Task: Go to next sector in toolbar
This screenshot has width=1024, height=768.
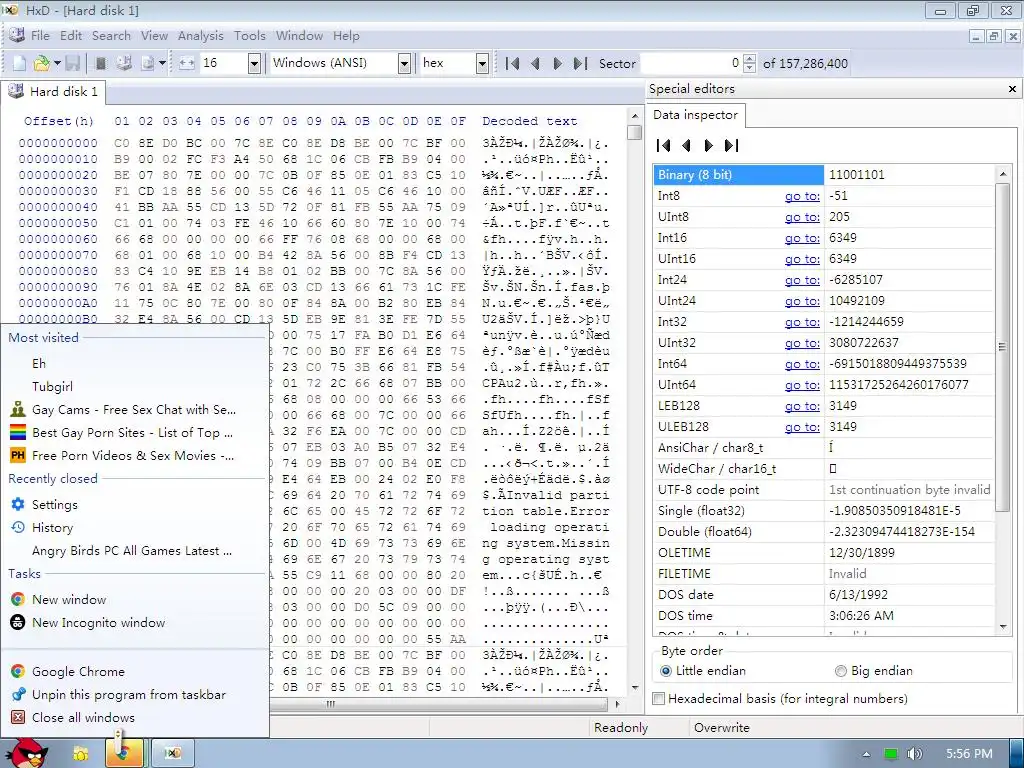Action: coord(557,63)
